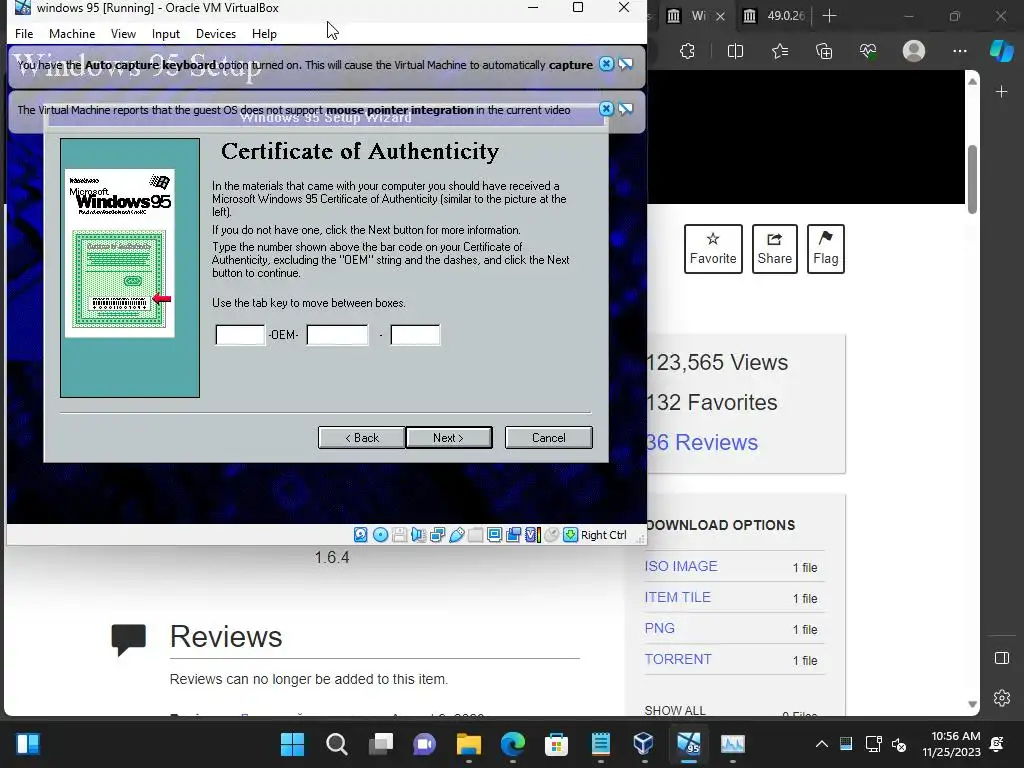1024x768 pixels.
Task: Click the Favorite button on the page
Action: (713, 249)
